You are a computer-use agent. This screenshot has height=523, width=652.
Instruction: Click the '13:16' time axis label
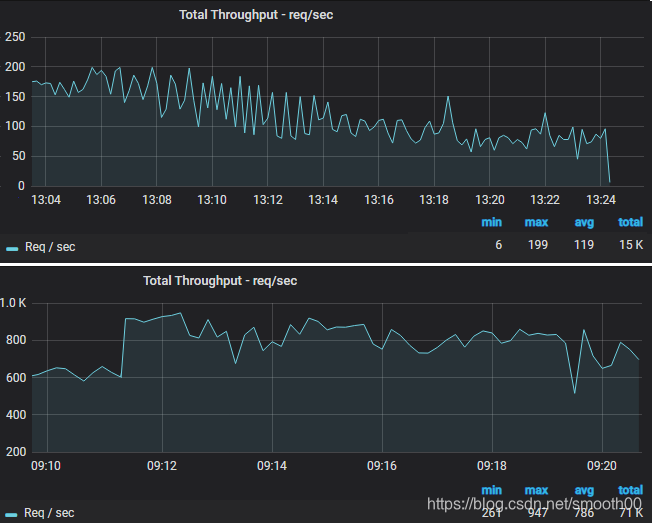pos(379,200)
